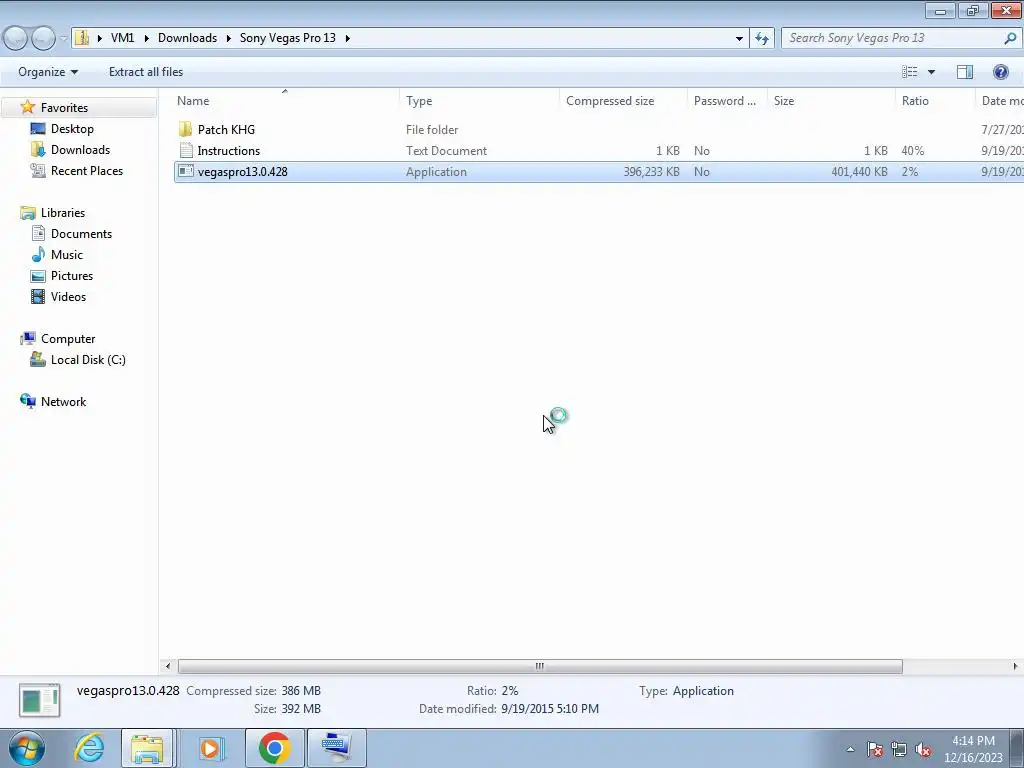The width and height of the screenshot is (1024, 768).
Task: Go to Desktop in the sidebar
Action: 72,129
